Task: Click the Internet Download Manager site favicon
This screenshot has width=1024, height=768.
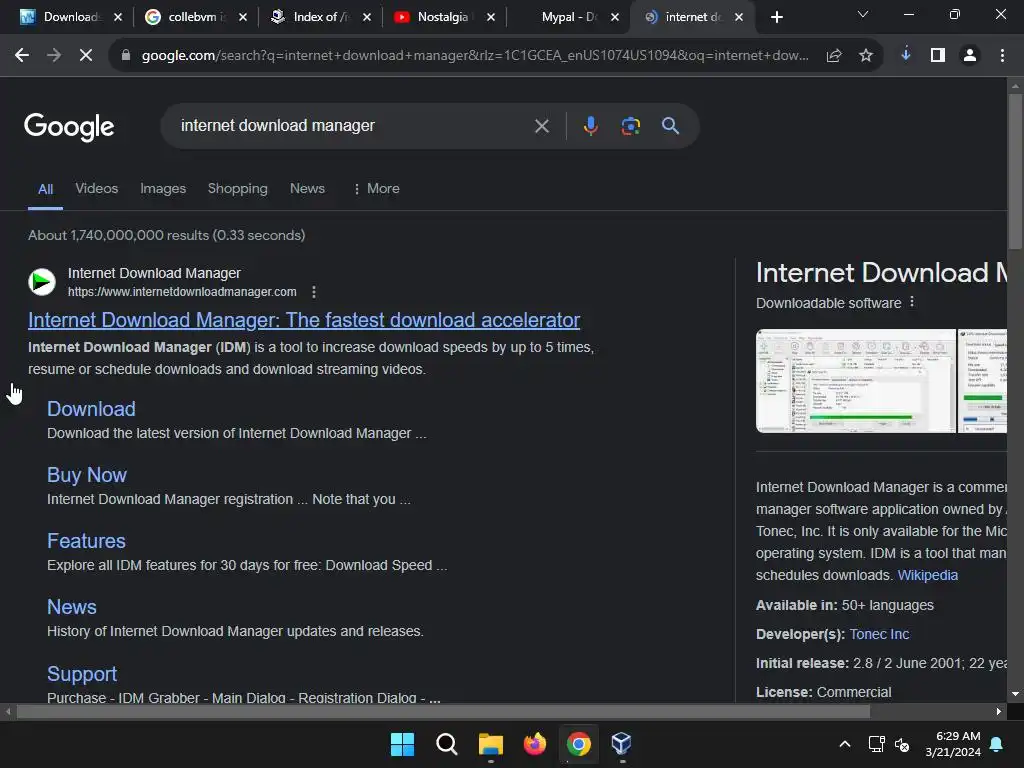Action: click(x=42, y=282)
